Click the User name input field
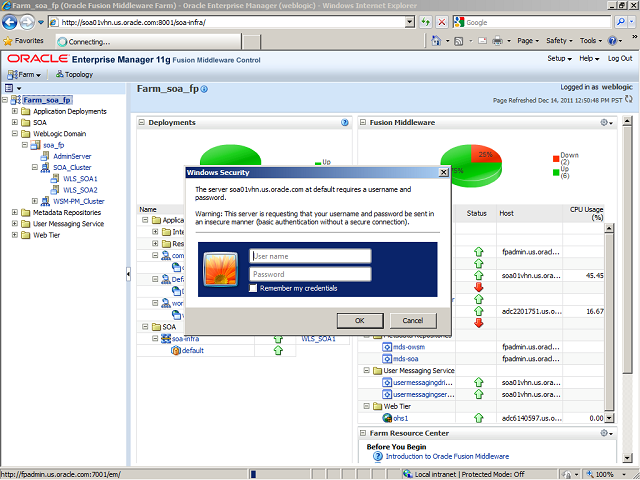 [x=309, y=257]
